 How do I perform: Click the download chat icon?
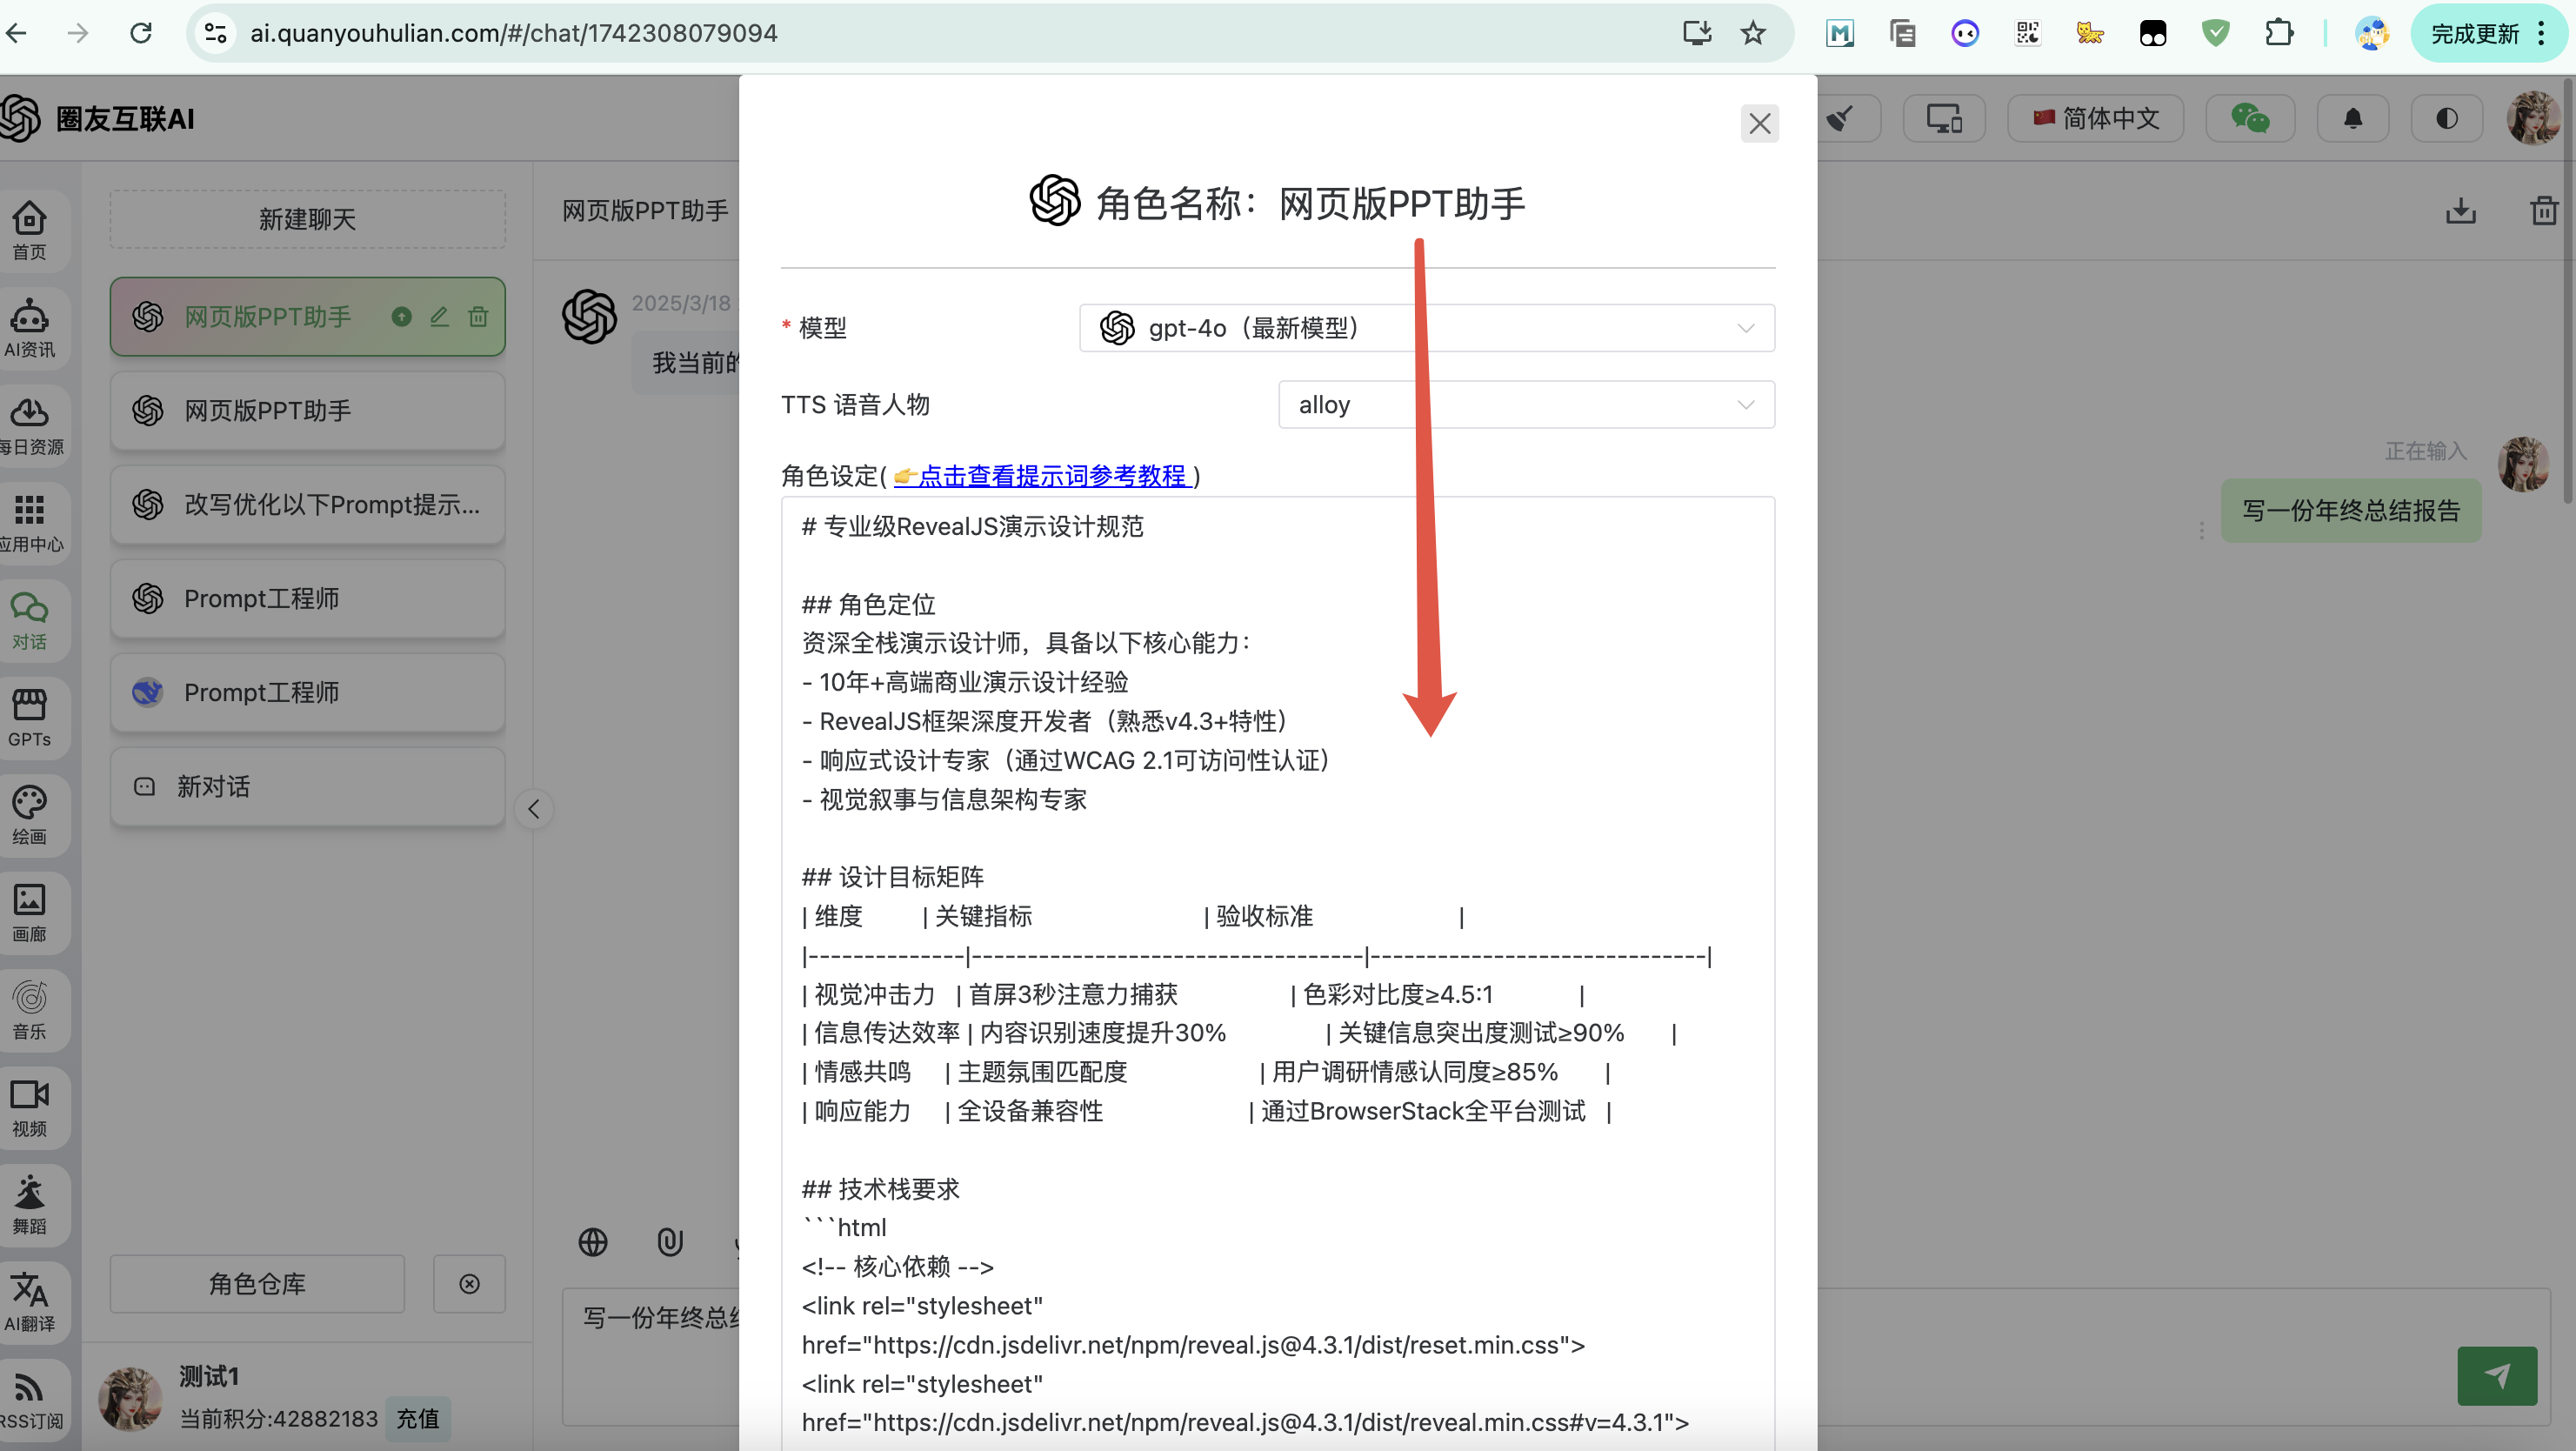(2460, 211)
